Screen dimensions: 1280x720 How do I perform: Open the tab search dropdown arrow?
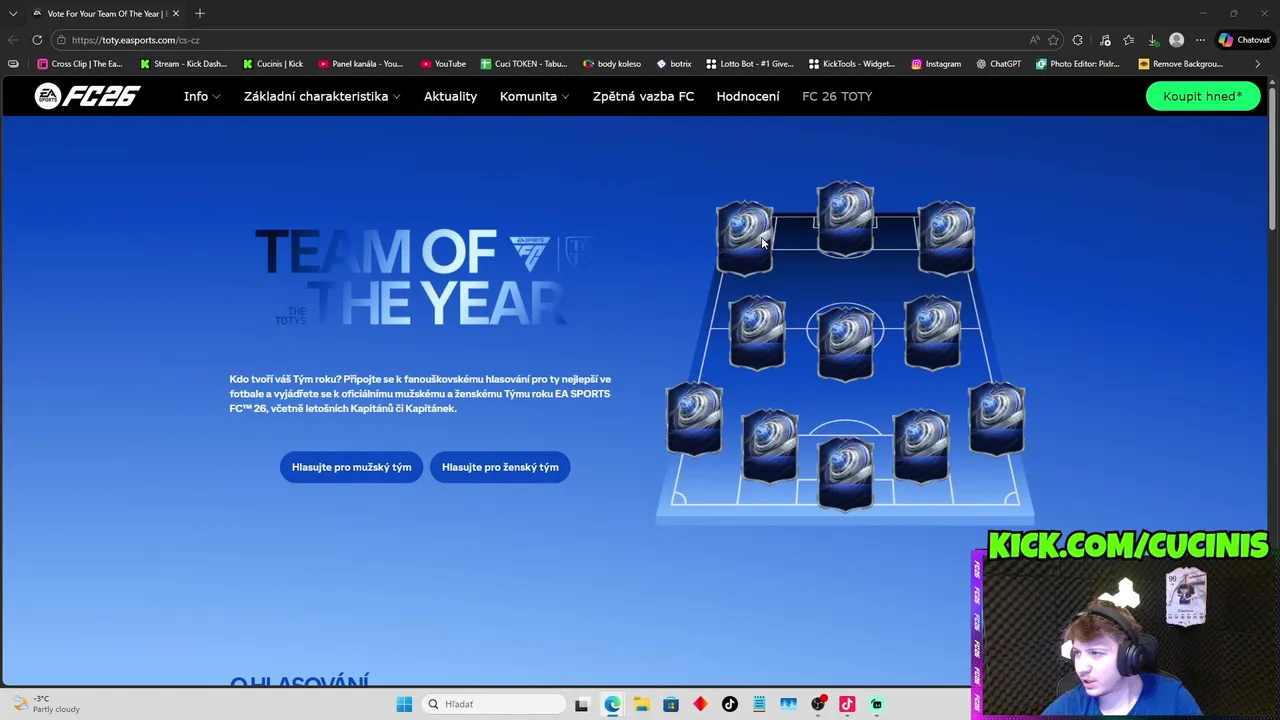pos(13,14)
